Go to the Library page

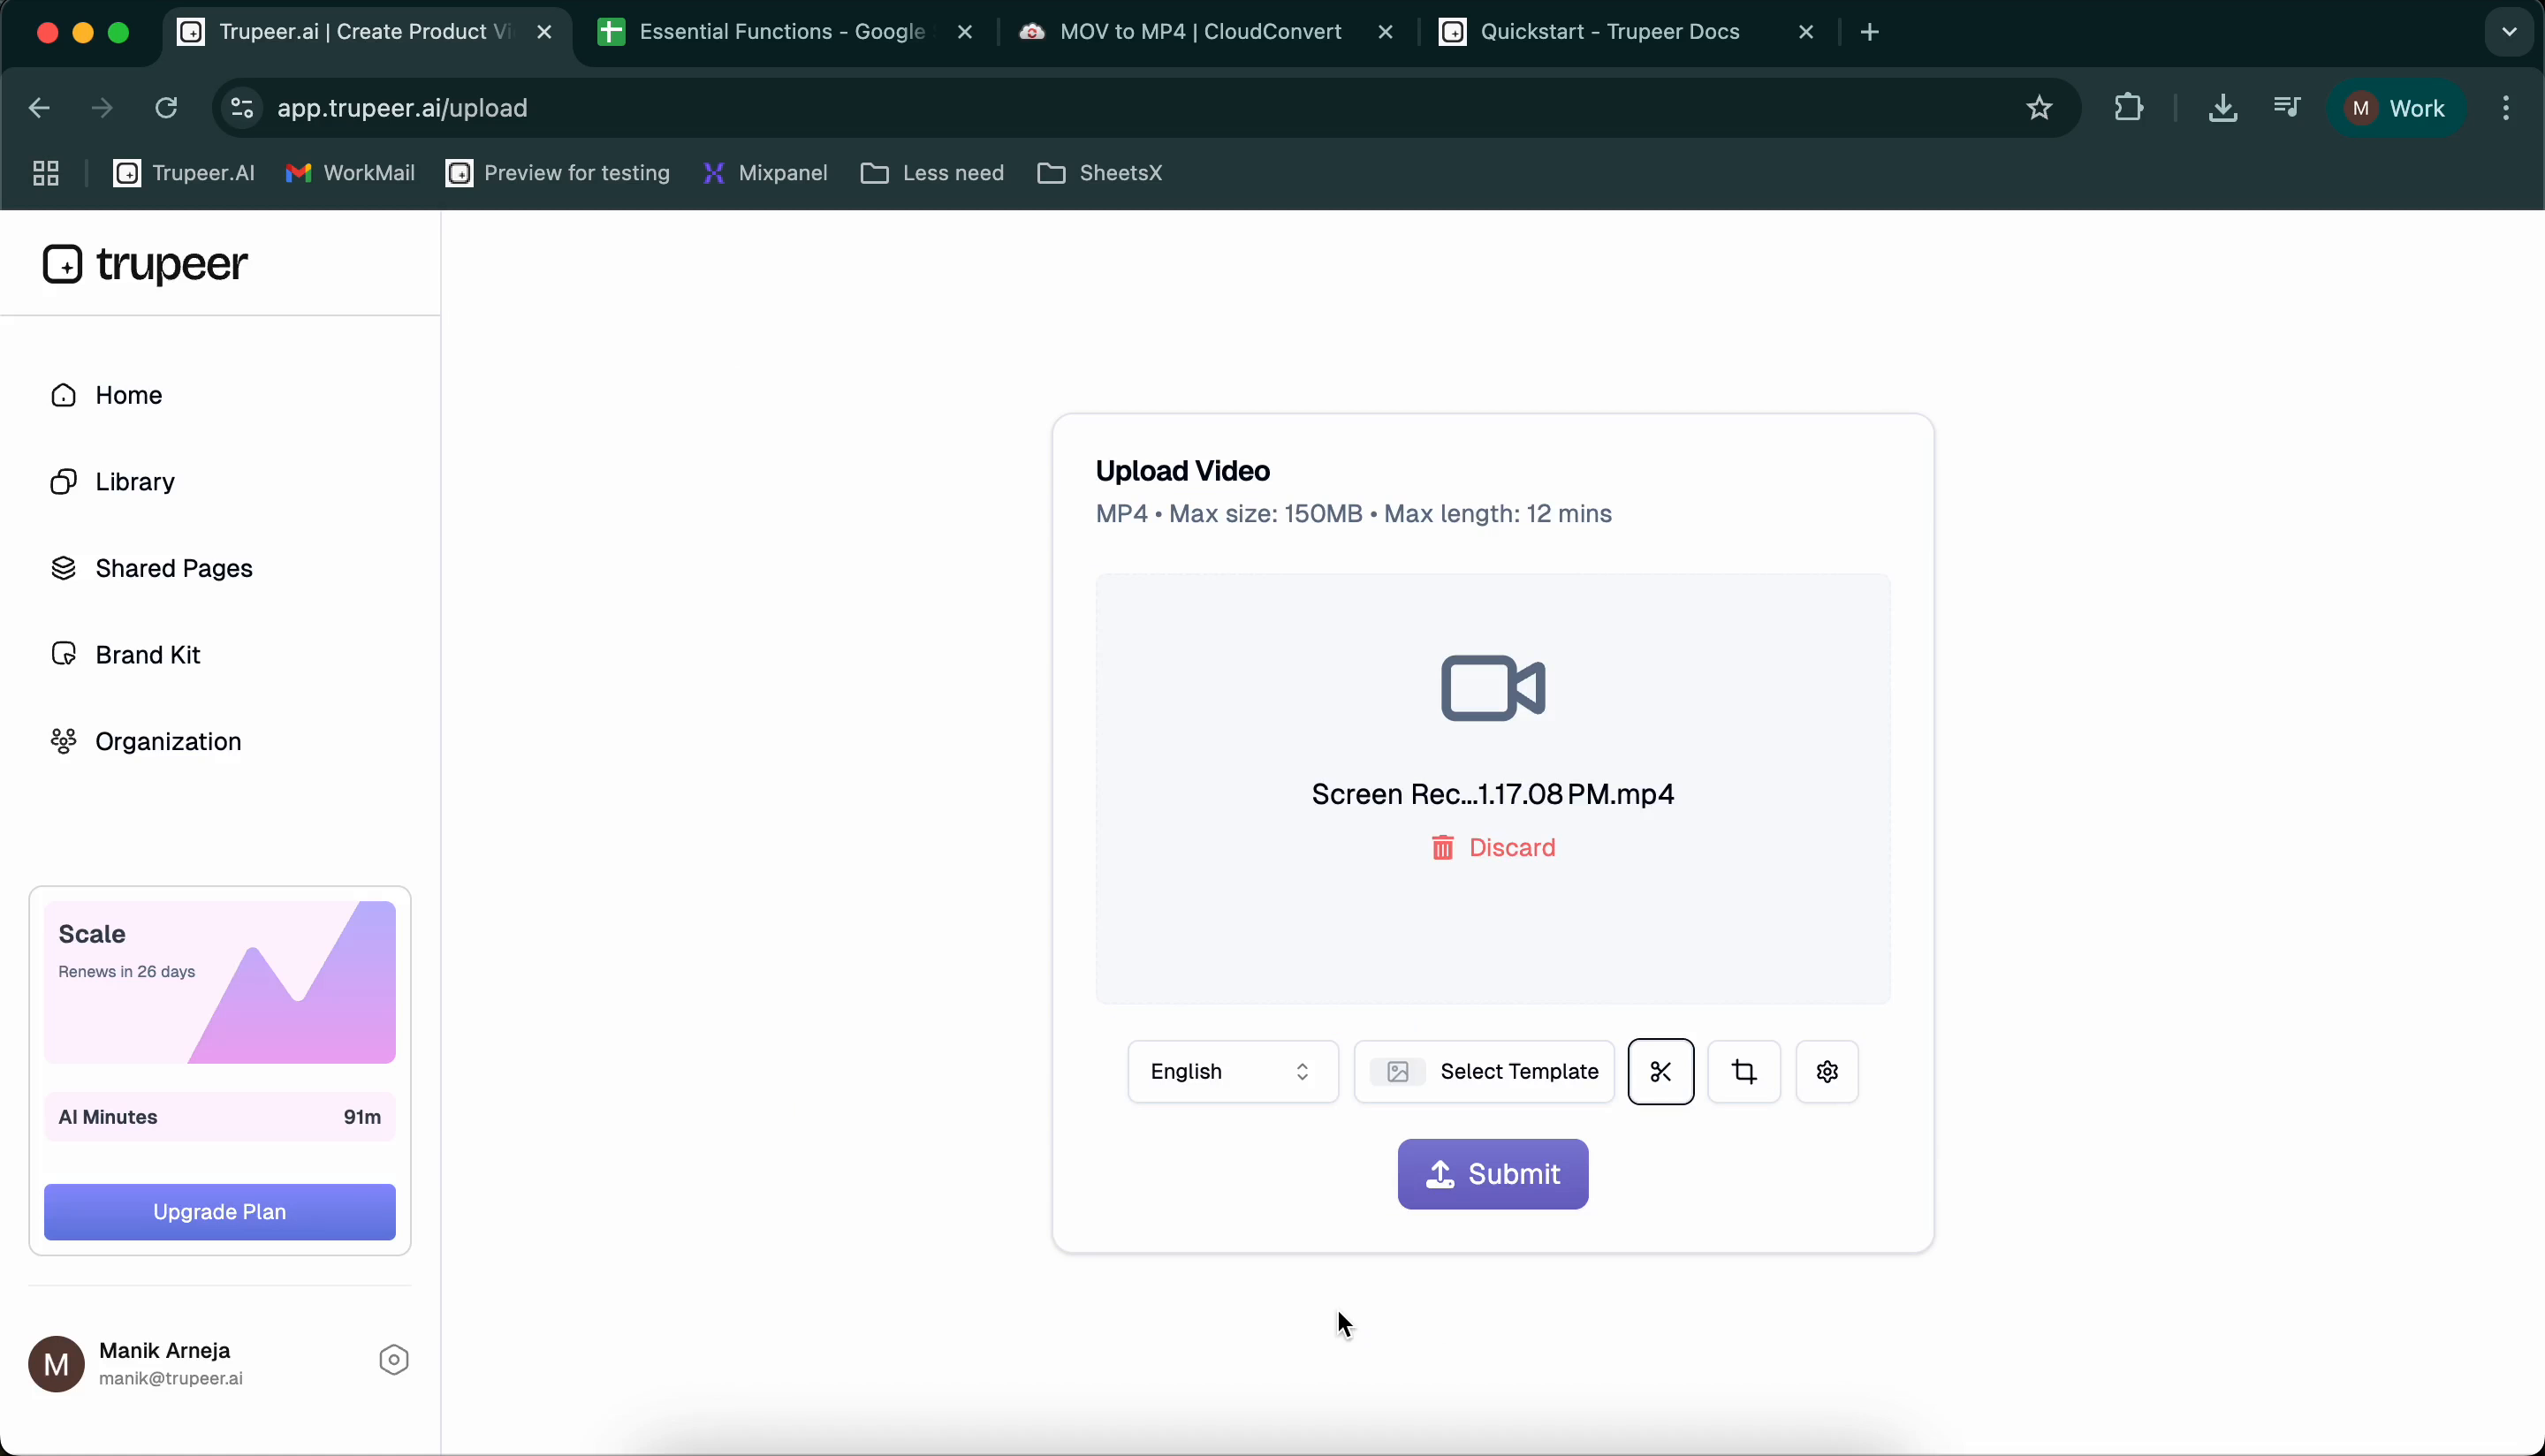coord(134,480)
